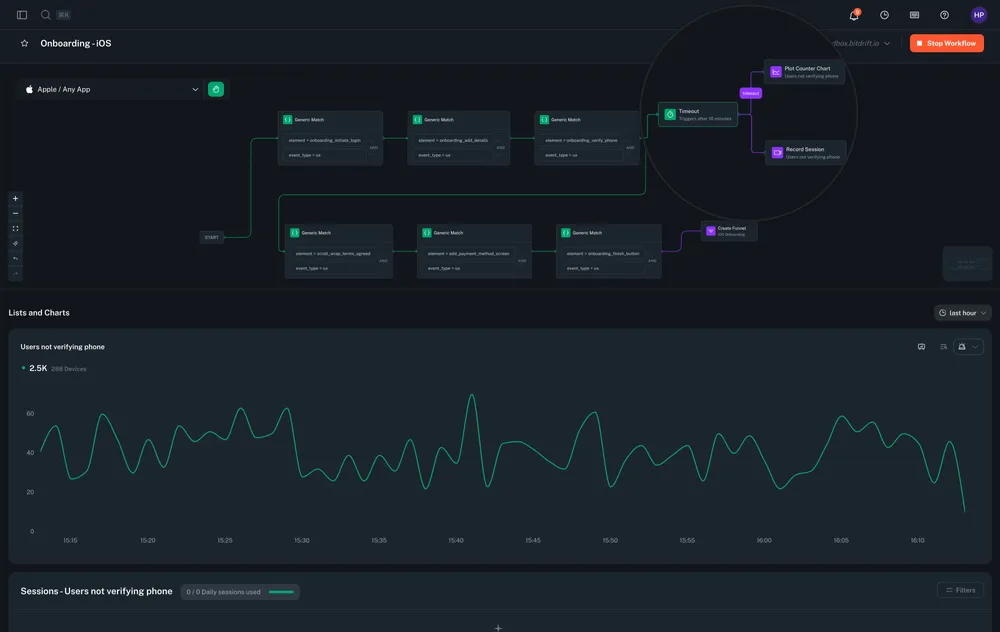Viewport: 1000px width, 632px height.
Task: Select the START node
Action: coord(212,237)
